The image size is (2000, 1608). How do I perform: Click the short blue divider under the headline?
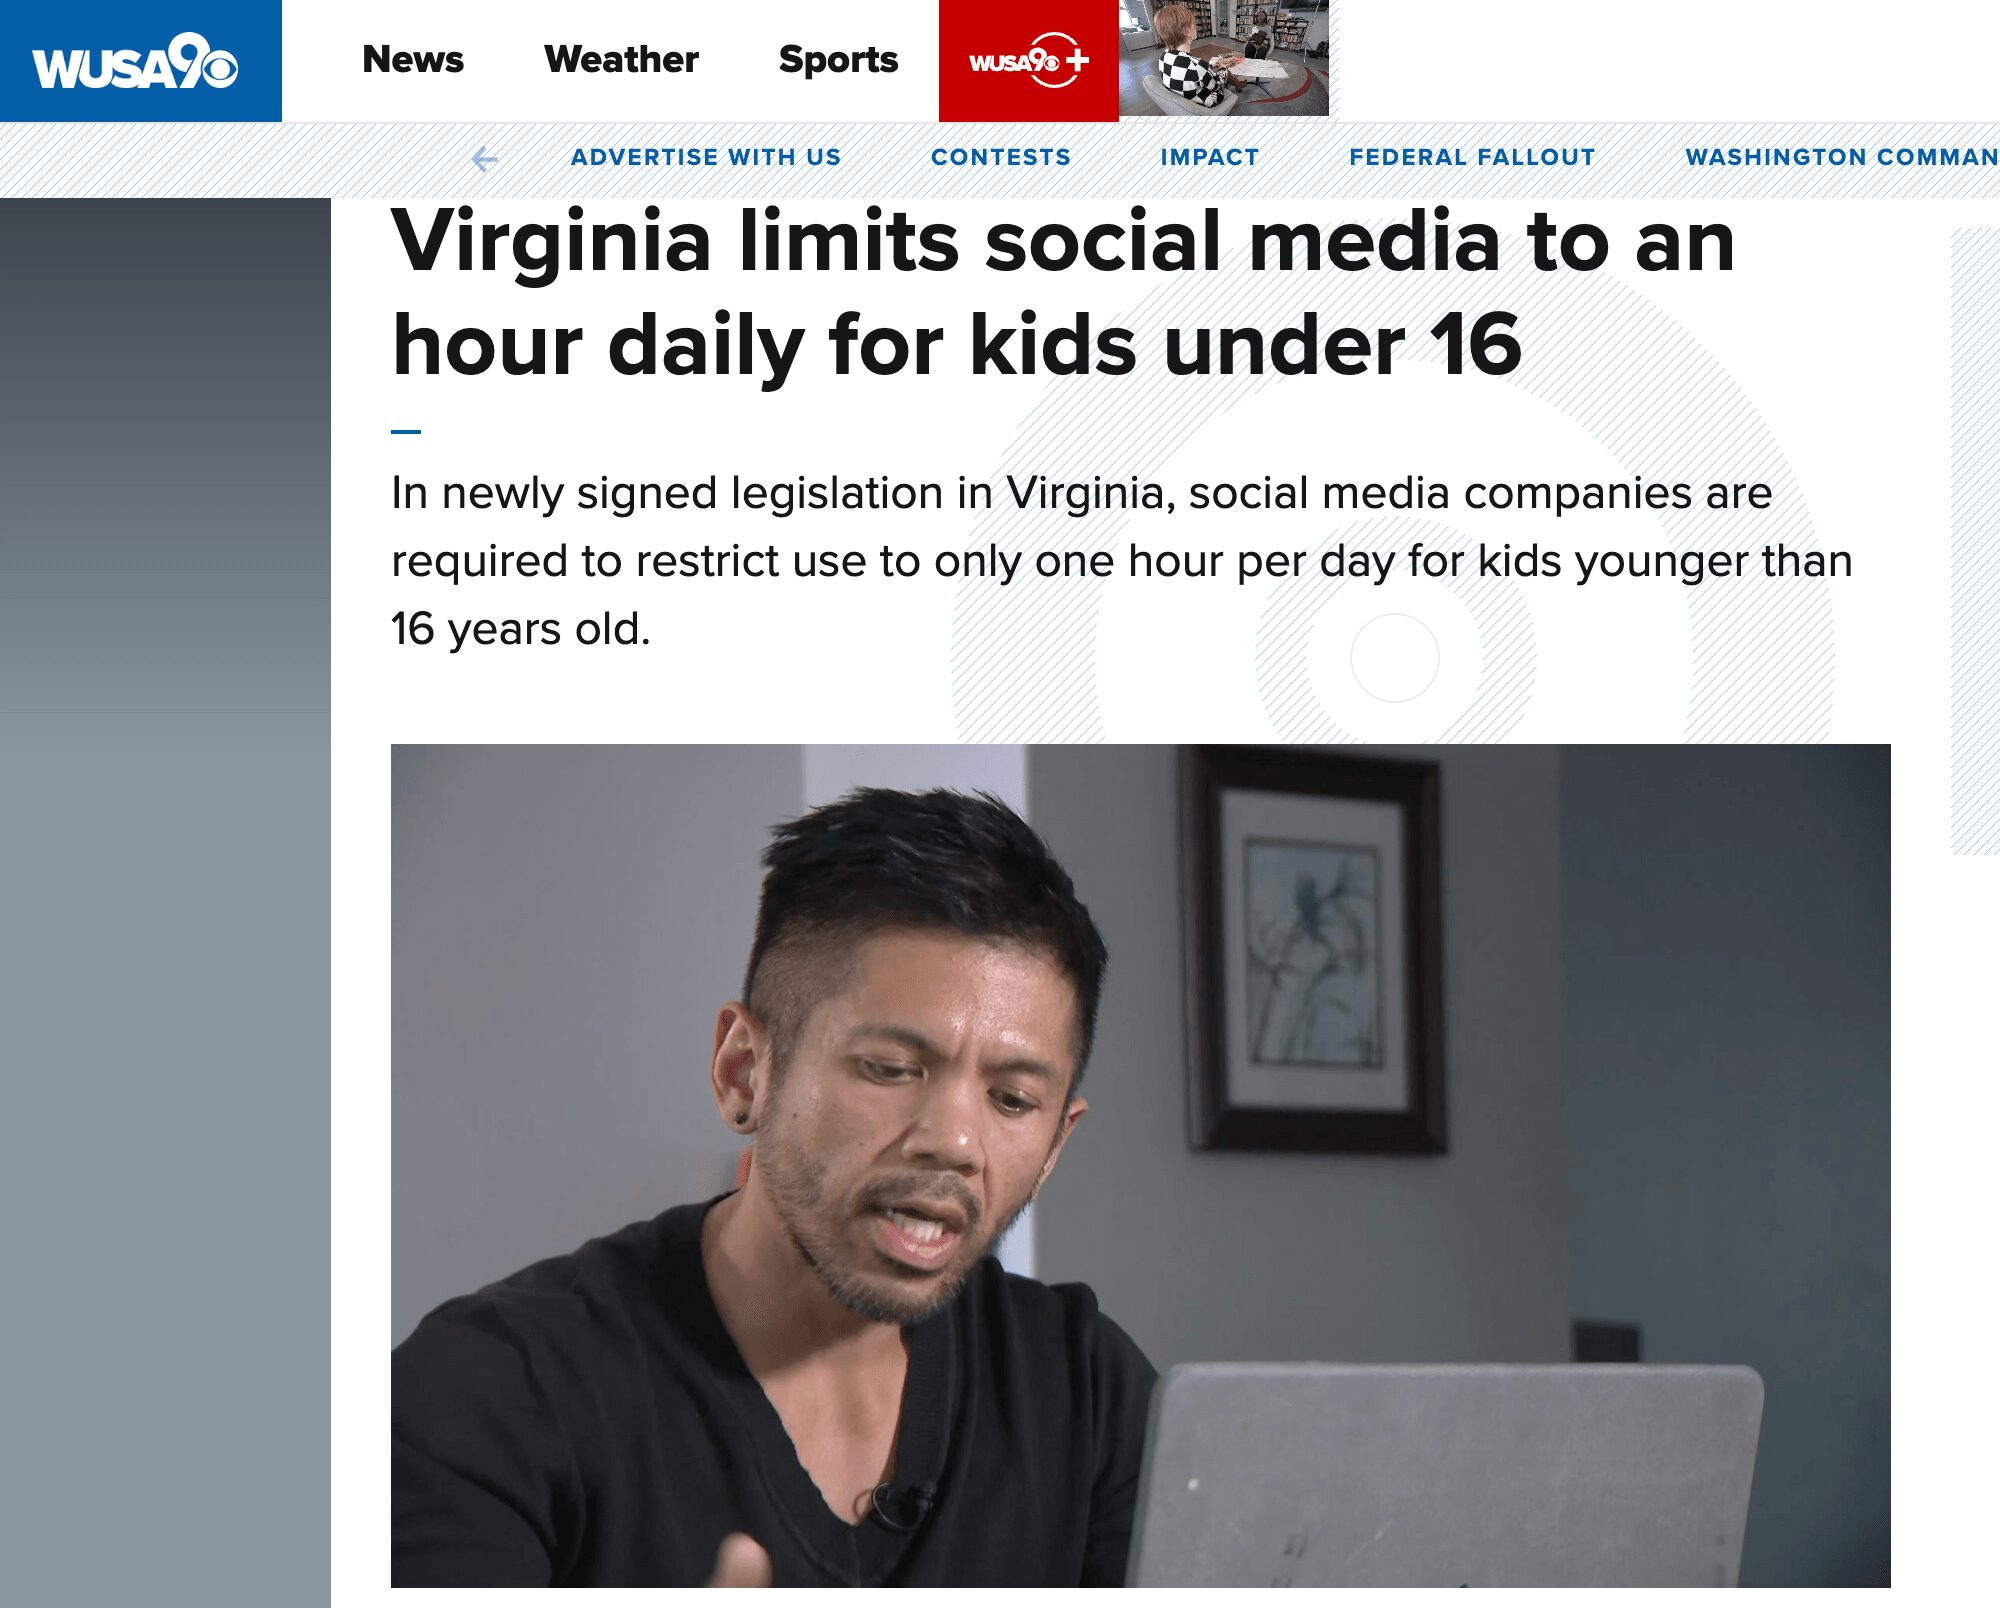(x=406, y=432)
